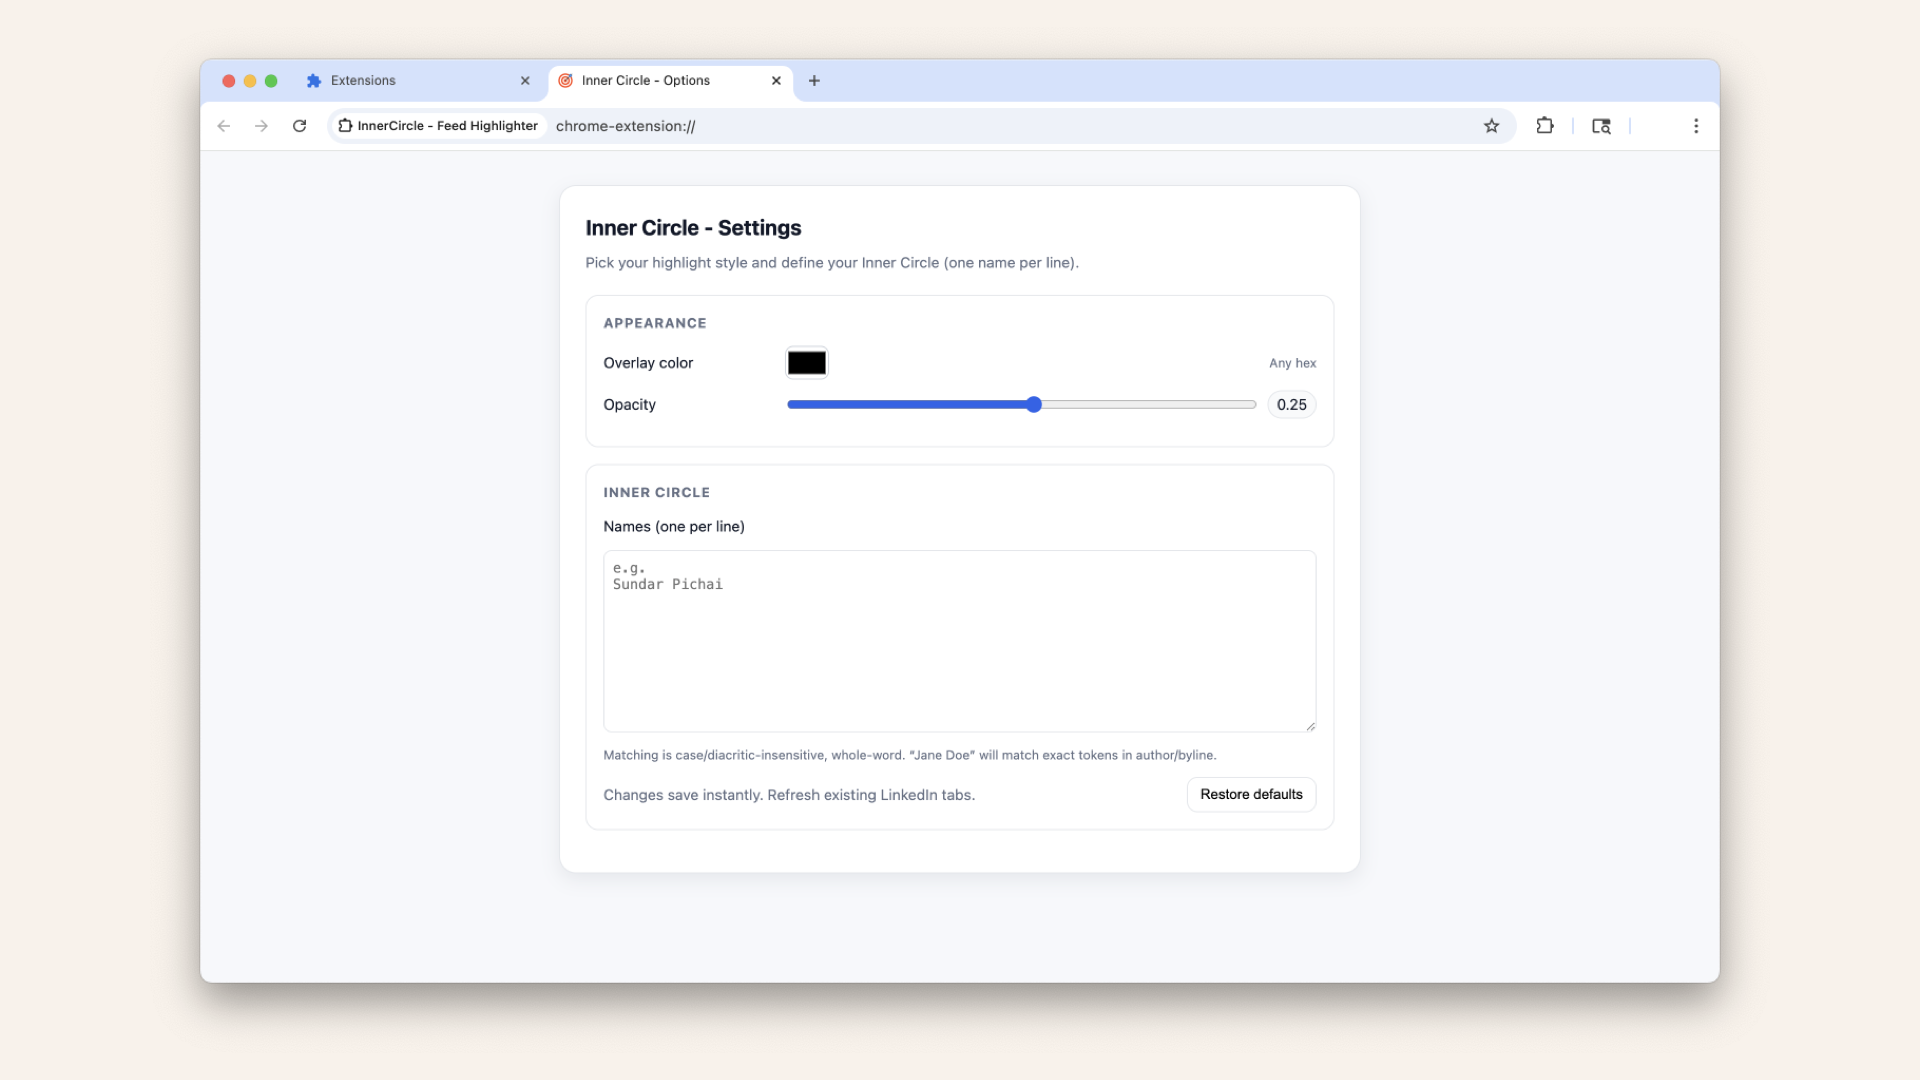Click the Pick your highlight style description
Image resolution: width=1920 pixels, height=1080 pixels.
pyautogui.click(x=832, y=263)
